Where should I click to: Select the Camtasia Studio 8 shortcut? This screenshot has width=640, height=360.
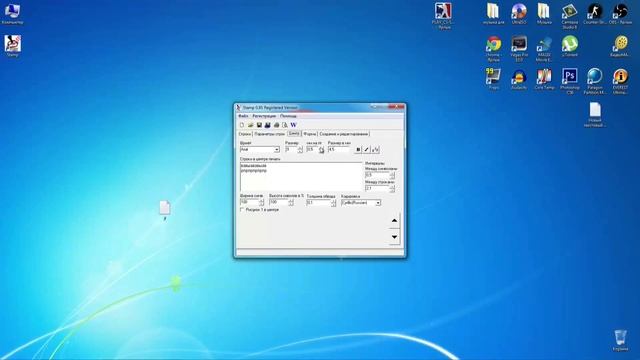coord(569,16)
